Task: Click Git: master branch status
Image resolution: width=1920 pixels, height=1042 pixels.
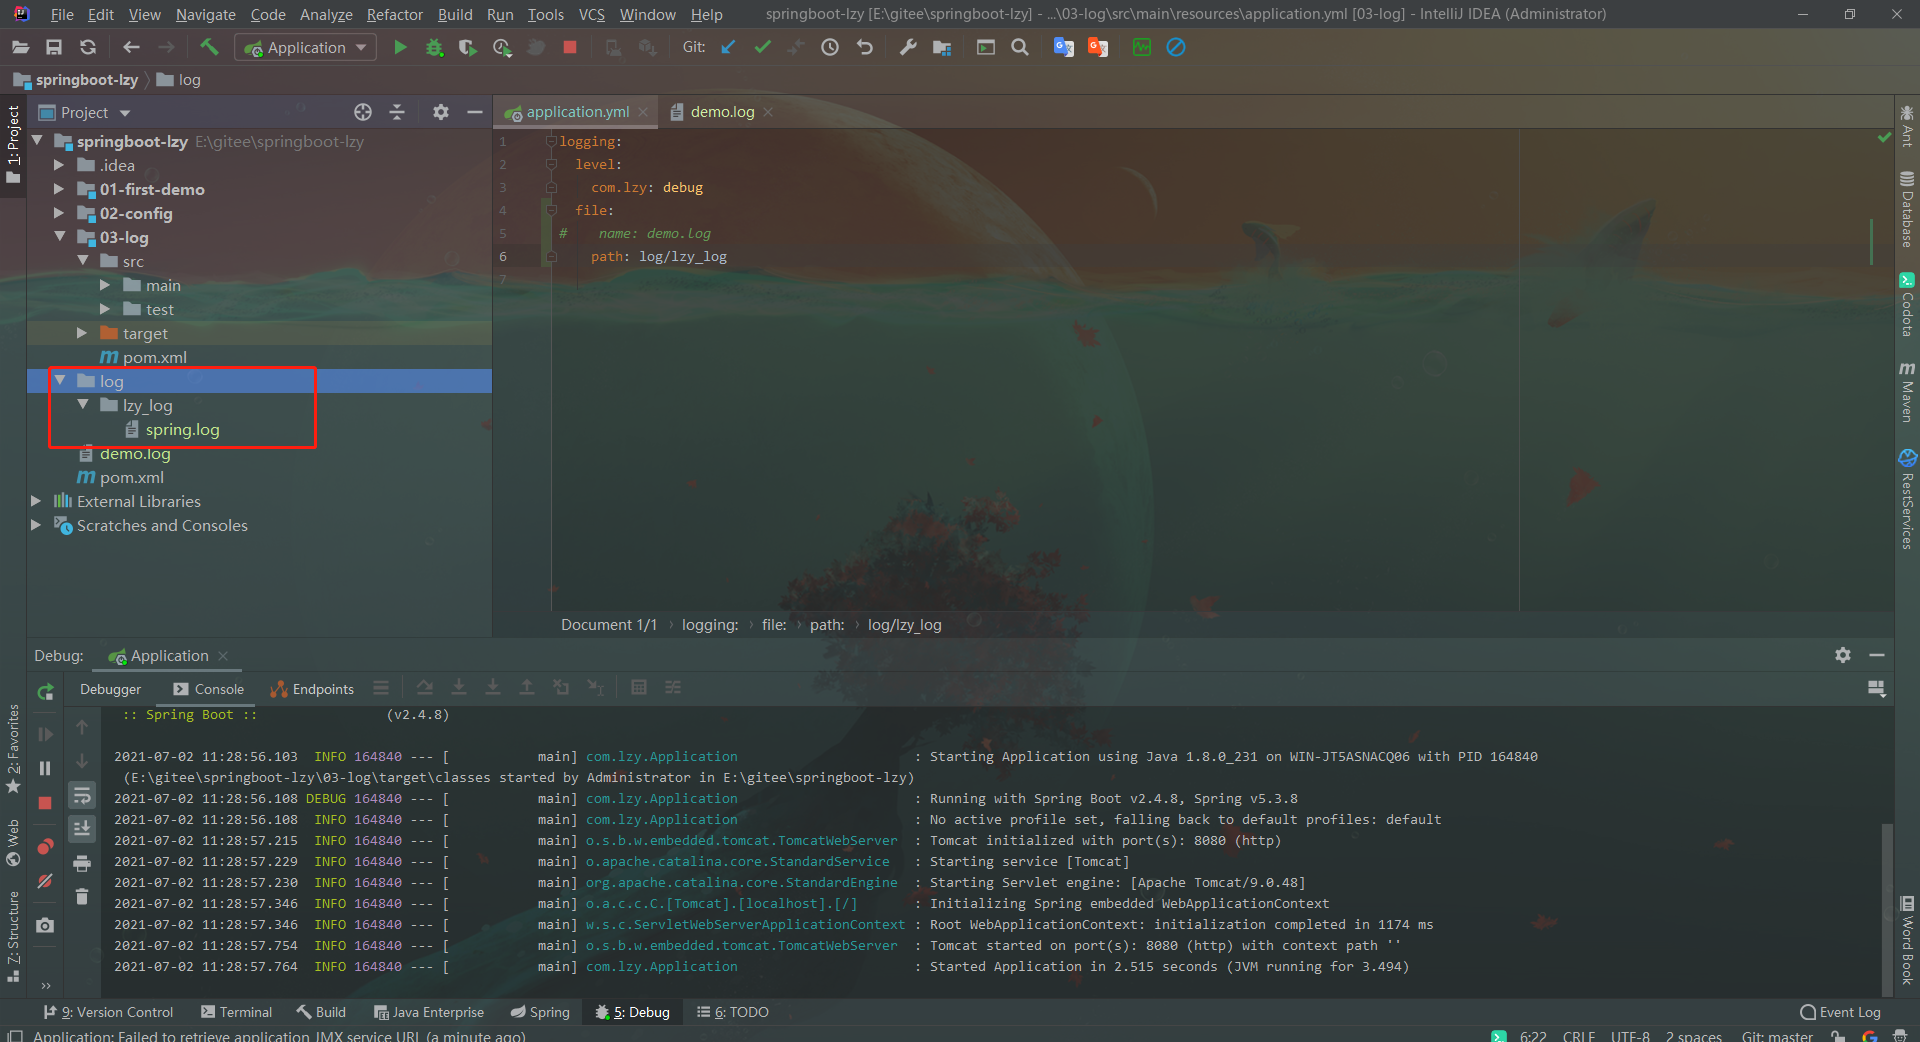Action: pos(1777,1035)
